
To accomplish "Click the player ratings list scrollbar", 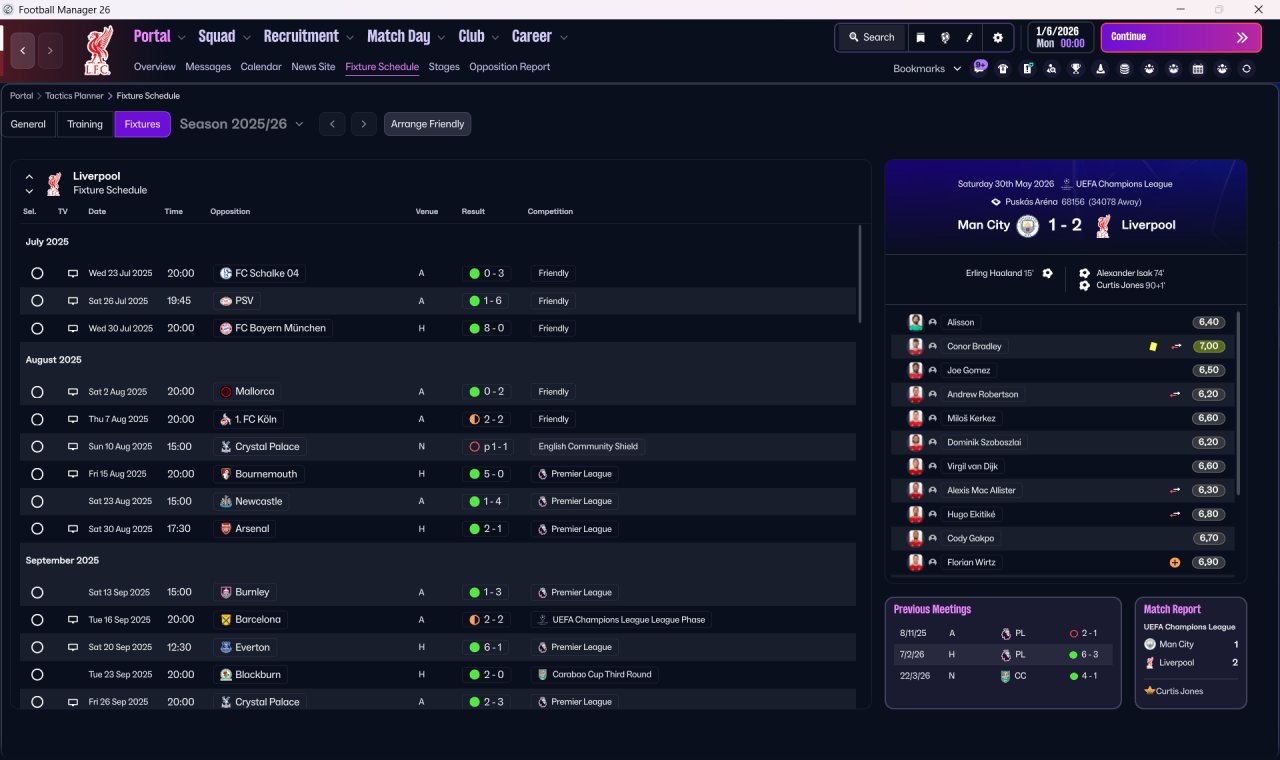I will pos(1238,403).
